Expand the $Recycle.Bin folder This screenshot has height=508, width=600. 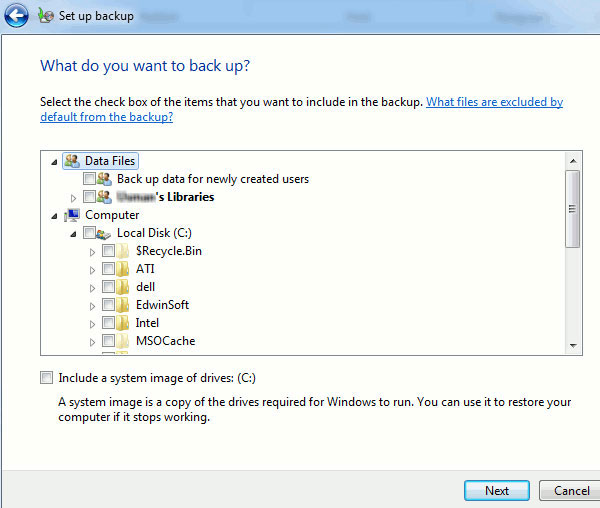point(92,252)
